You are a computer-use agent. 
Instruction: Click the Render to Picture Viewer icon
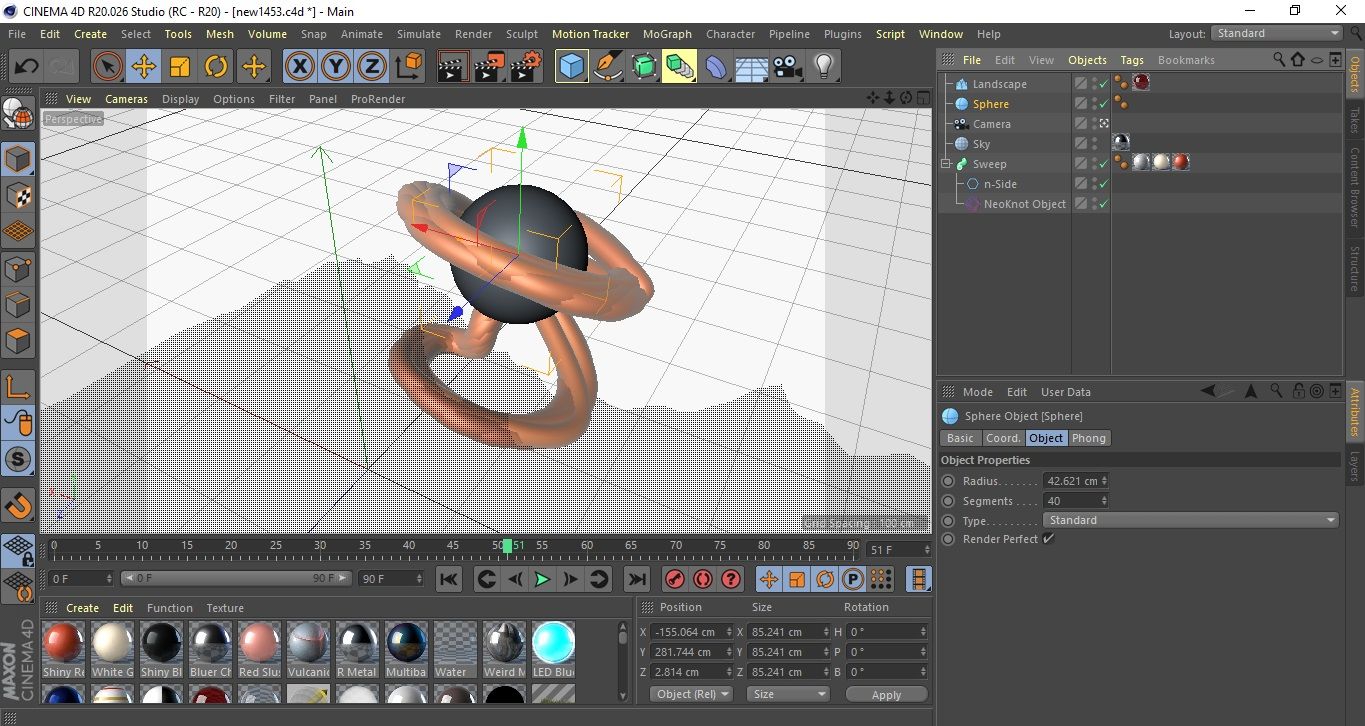489,67
